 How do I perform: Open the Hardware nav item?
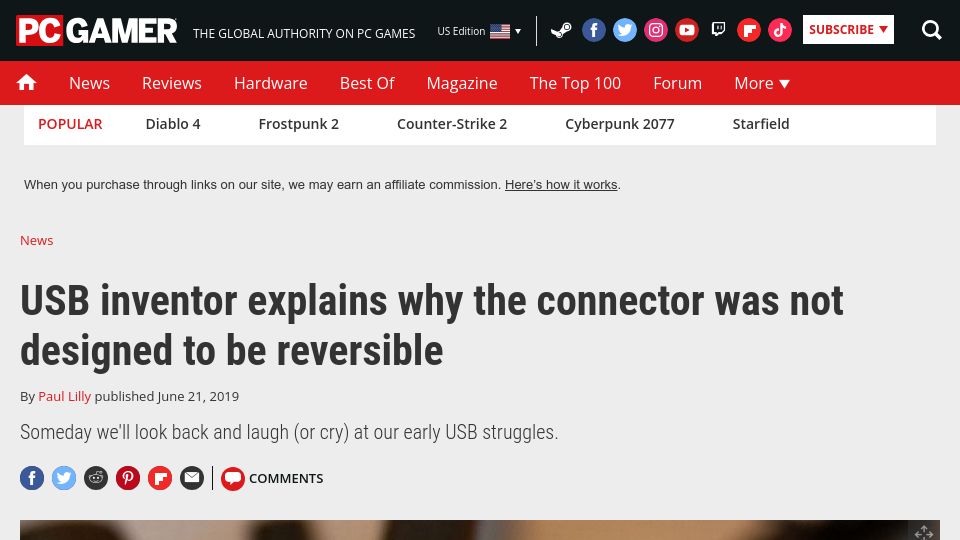[x=271, y=83]
